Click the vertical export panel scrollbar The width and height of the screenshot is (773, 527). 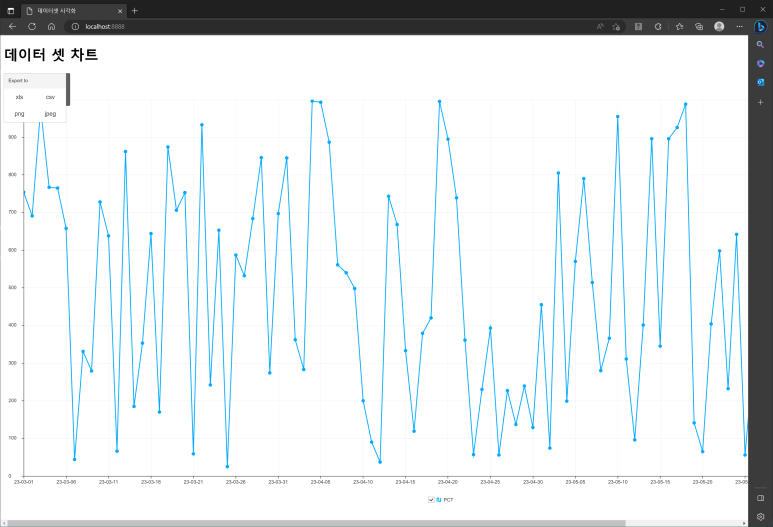(68, 89)
